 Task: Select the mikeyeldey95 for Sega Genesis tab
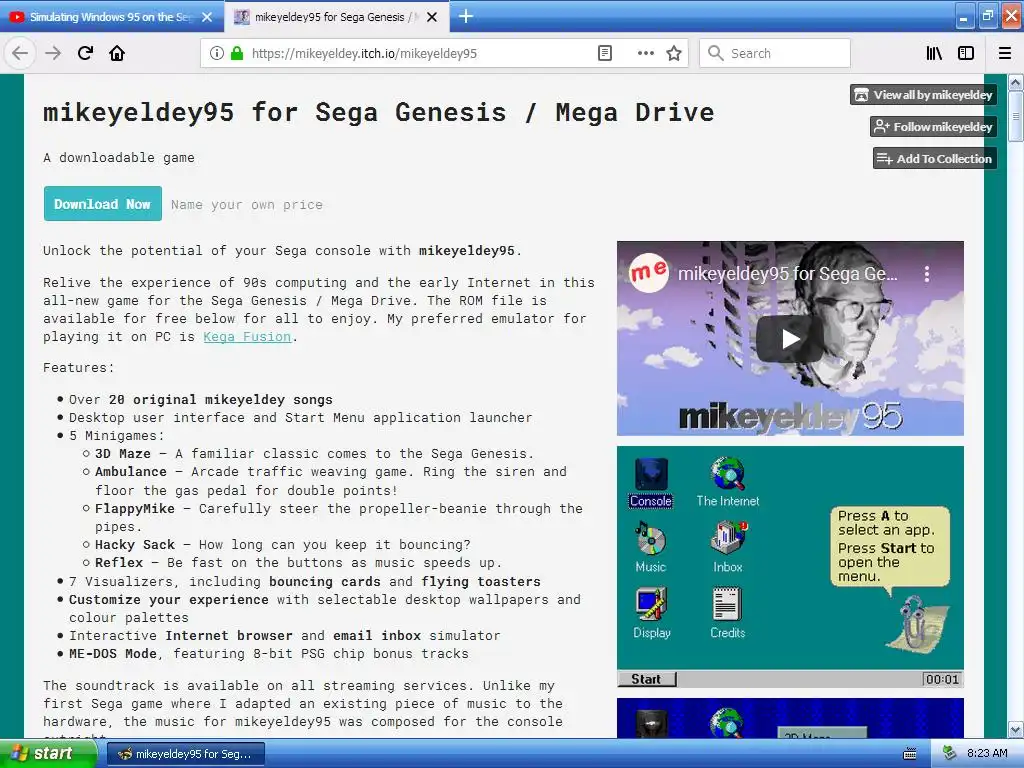coord(336,17)
